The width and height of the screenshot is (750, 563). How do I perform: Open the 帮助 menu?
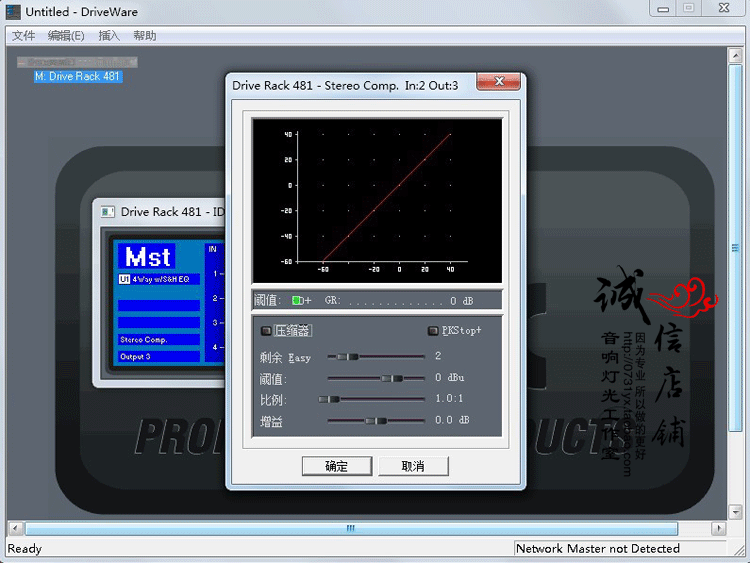pos(144,36)
